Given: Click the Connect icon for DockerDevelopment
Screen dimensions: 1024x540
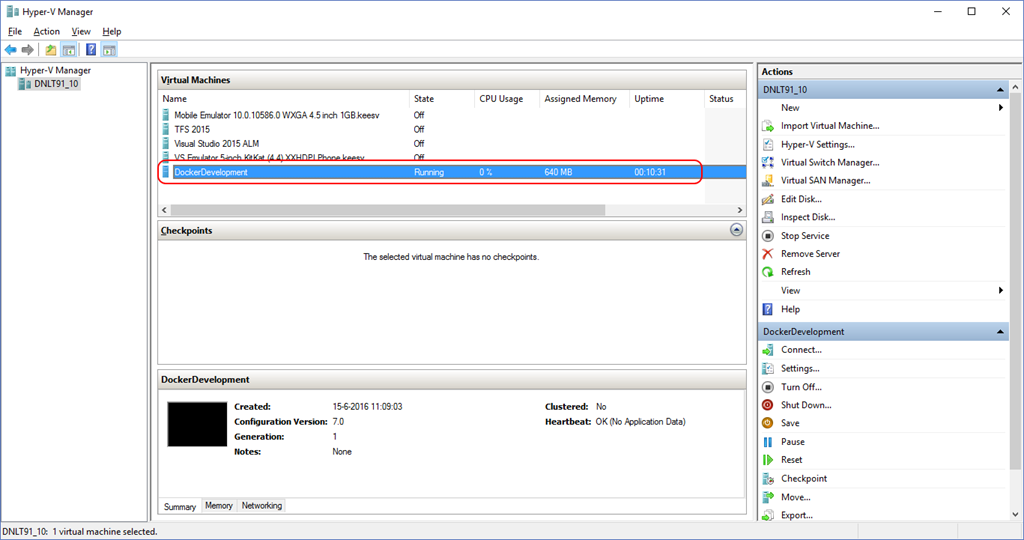Looking at the screenshot, I should click(x=768, y=350).
